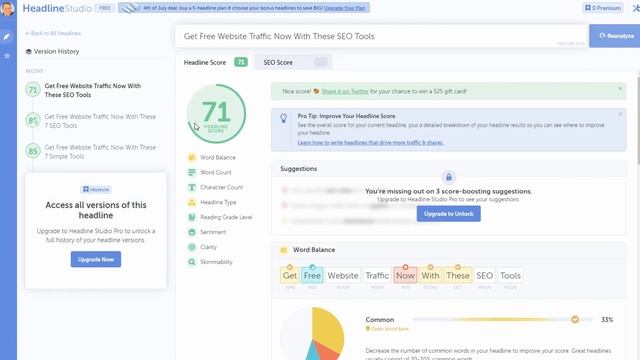Select the word 'Get' in Word Balance
Screen dimensions: 640x360
290,276
